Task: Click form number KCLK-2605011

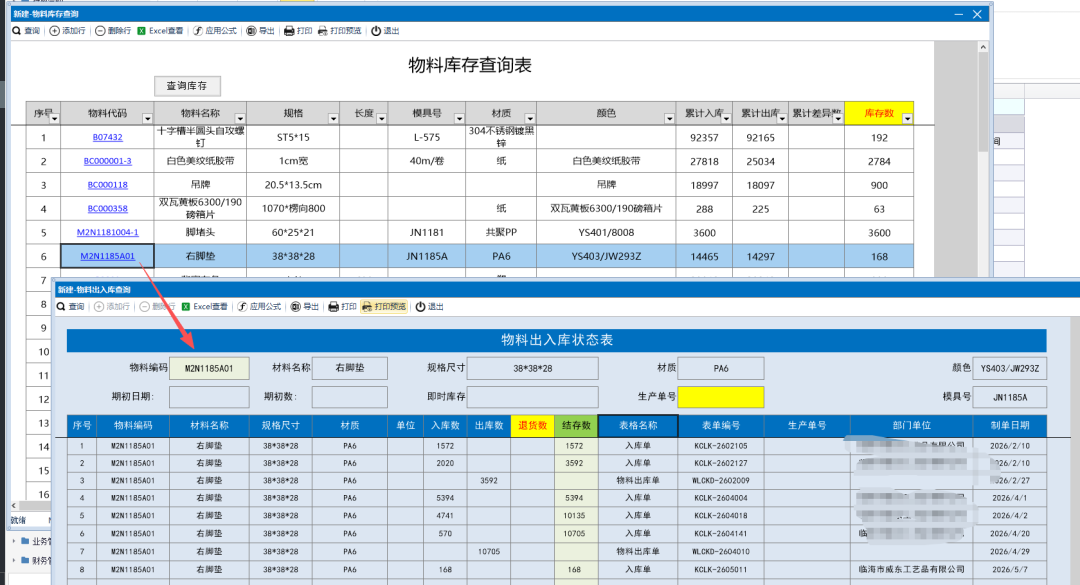Action: coord(720,569)
